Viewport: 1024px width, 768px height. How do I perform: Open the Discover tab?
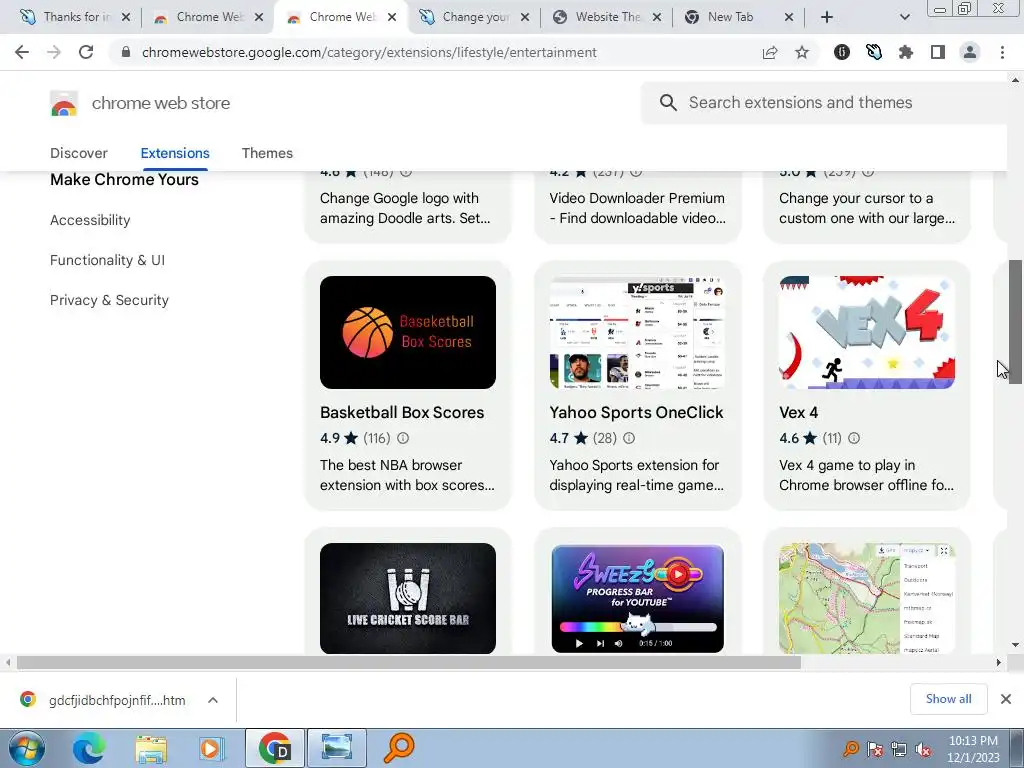pos(78,153)
